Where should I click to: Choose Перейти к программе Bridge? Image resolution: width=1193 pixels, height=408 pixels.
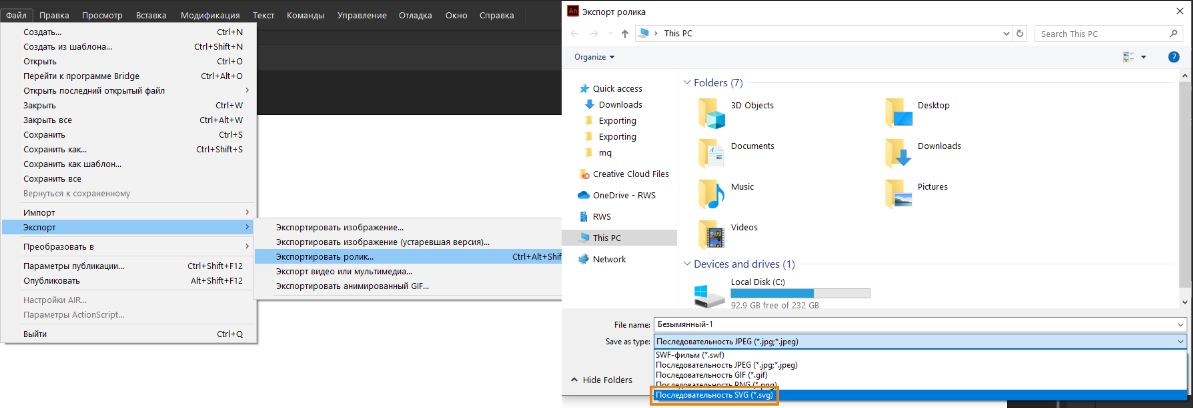129,75
